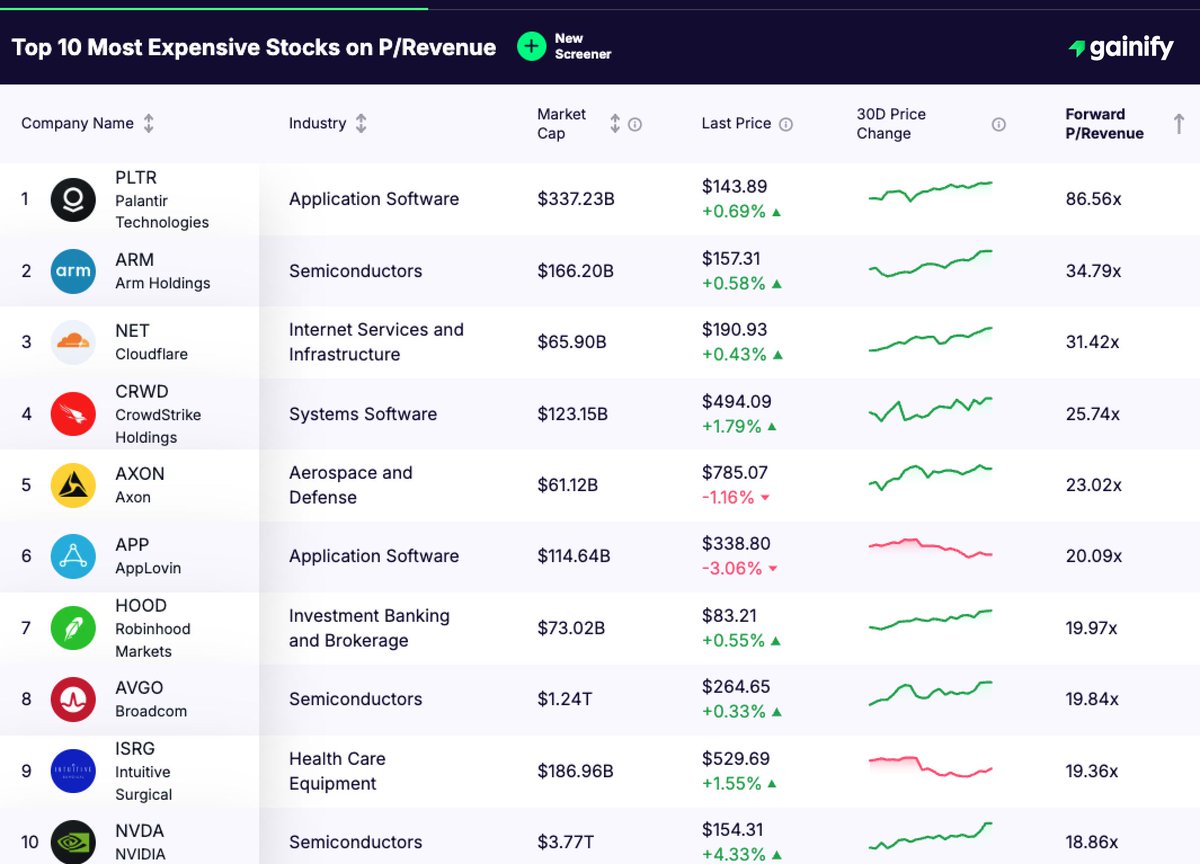Open CRWD 30D price sparkline

[x=930, y=409]
